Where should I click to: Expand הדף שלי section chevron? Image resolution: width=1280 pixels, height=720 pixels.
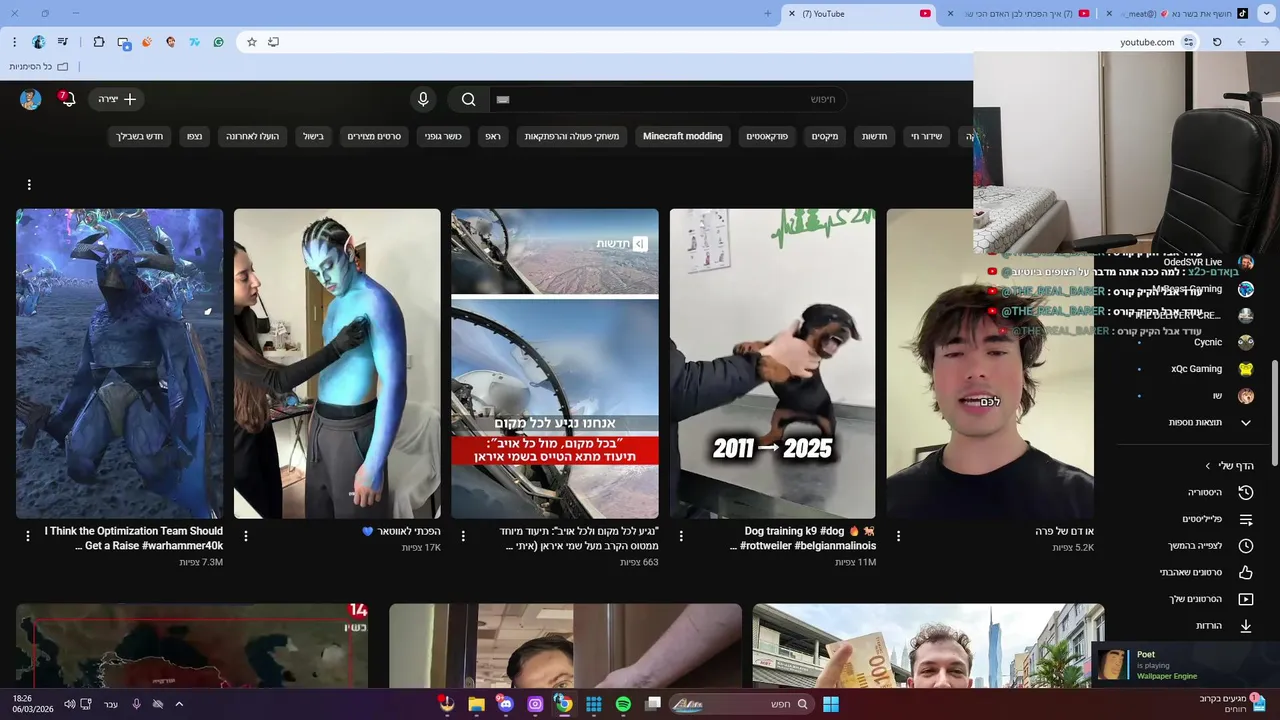point(1208,466)
